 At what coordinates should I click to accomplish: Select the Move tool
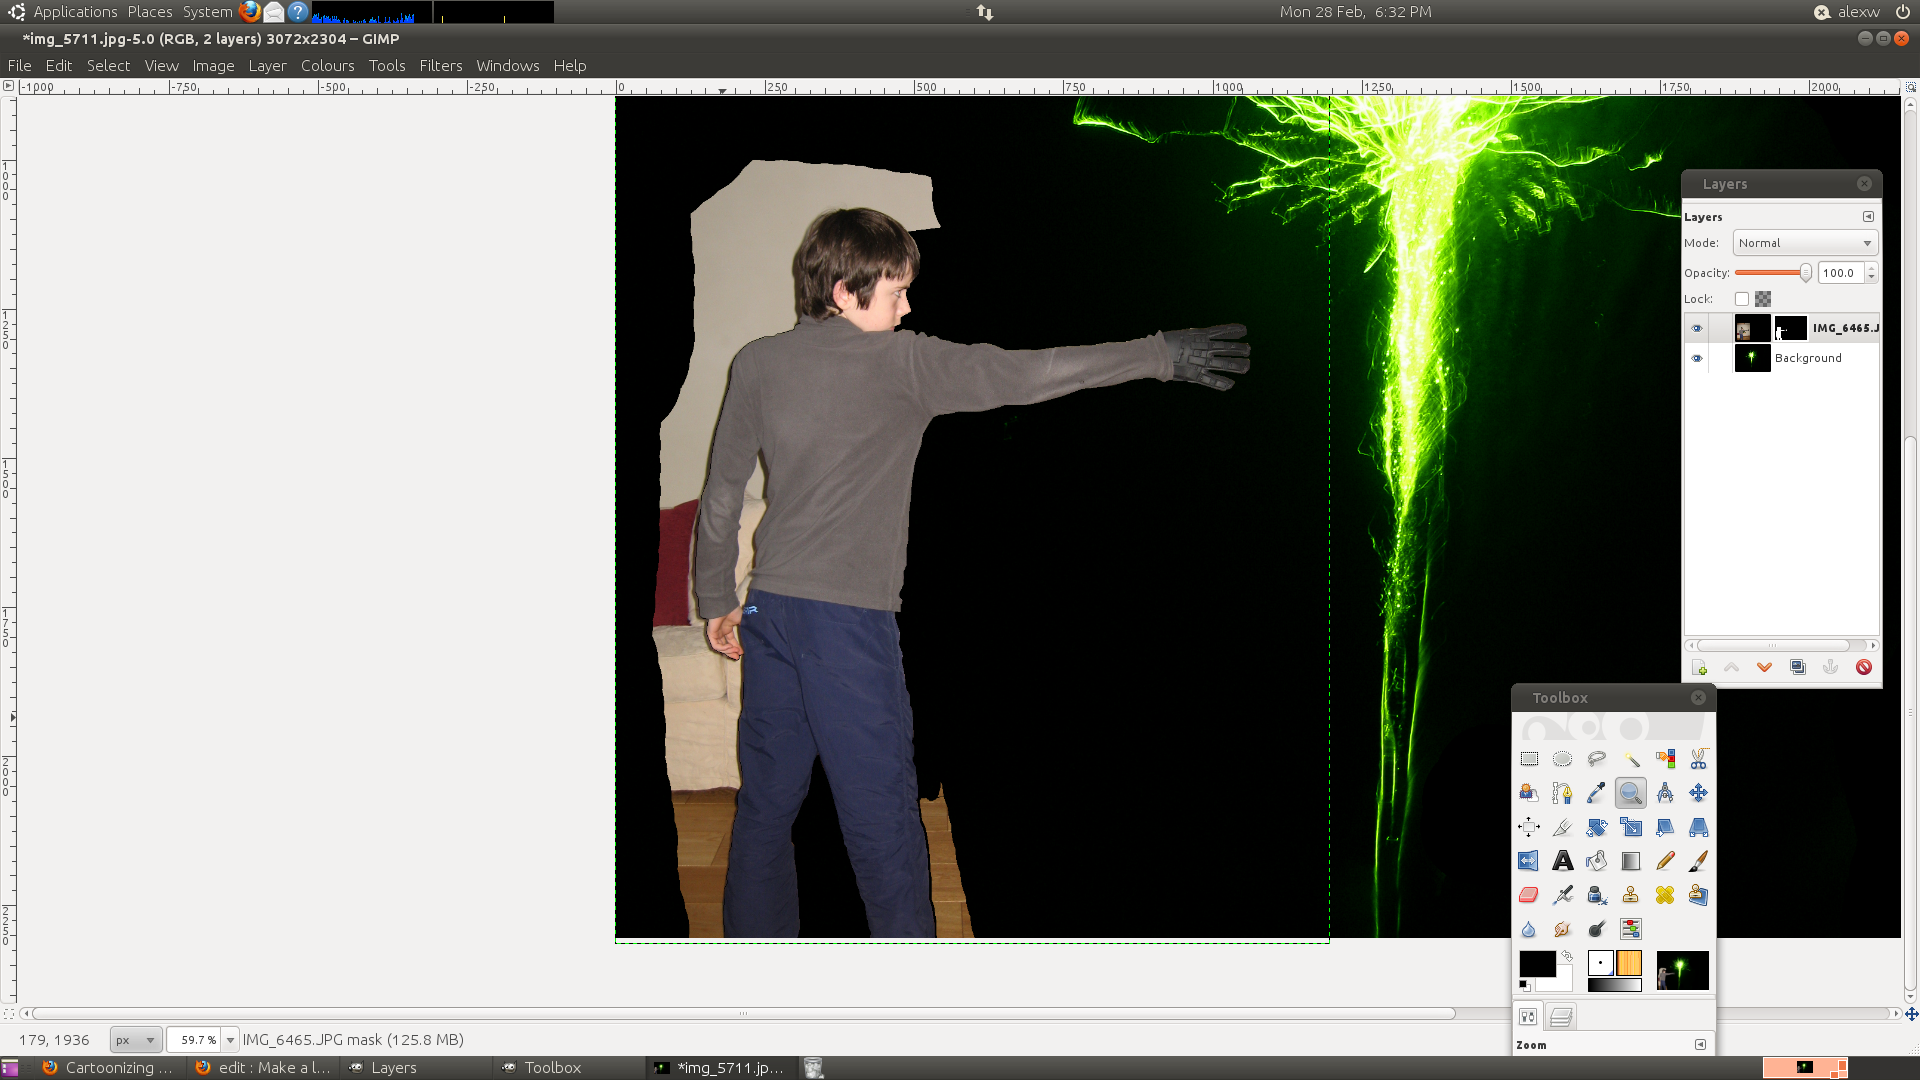coord(1699,793)
